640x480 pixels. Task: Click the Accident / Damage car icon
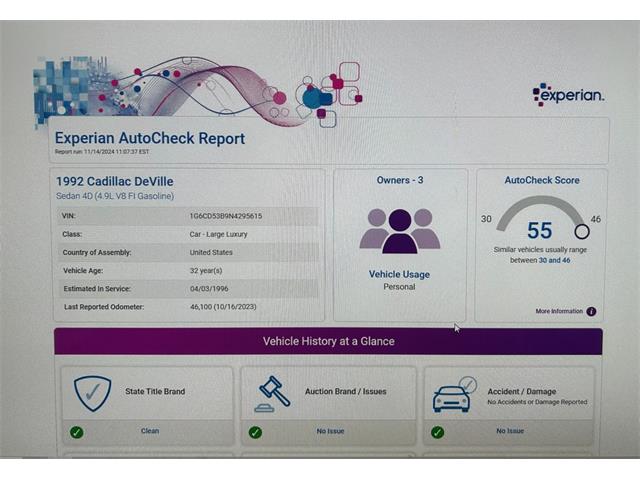(x=453, y=394)
